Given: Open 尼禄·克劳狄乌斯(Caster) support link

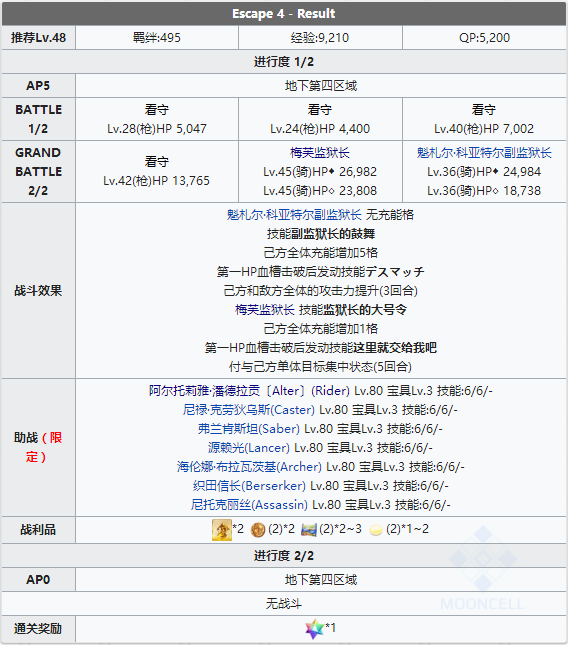Looking at the screenshot, I should click(249, 409).
